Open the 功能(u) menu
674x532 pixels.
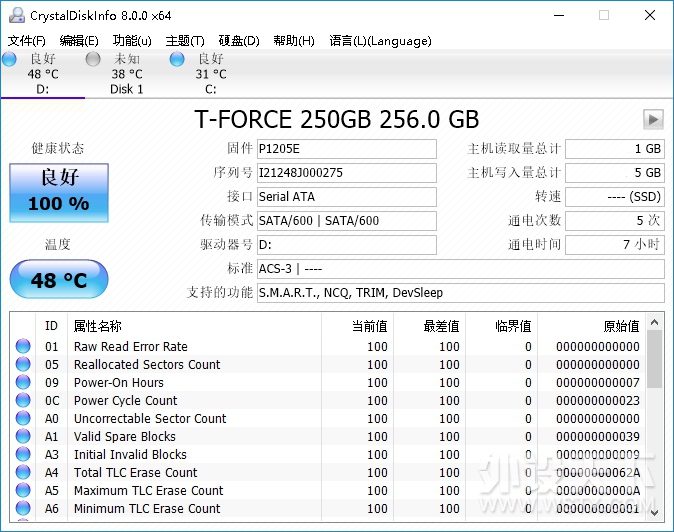tap(132, 41)
